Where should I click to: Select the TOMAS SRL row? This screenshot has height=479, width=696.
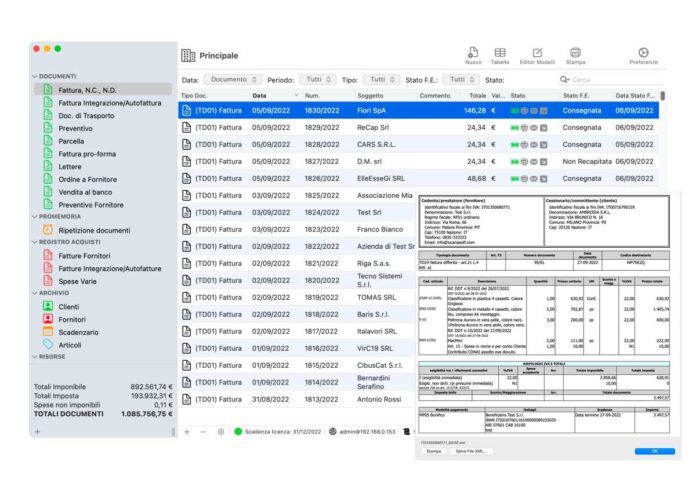297,297
